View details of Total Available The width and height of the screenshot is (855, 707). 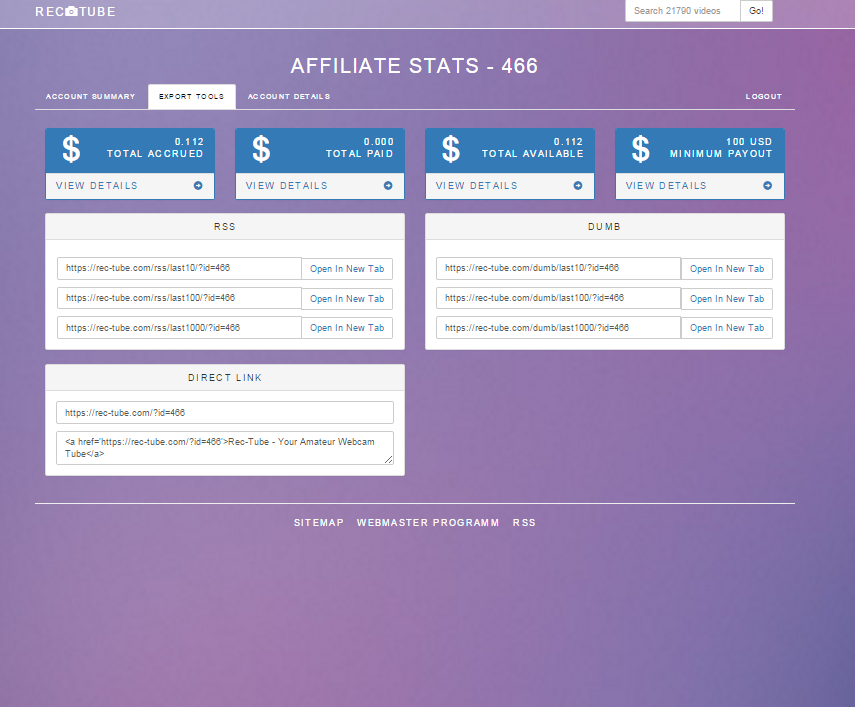click(x=509, y=186)
